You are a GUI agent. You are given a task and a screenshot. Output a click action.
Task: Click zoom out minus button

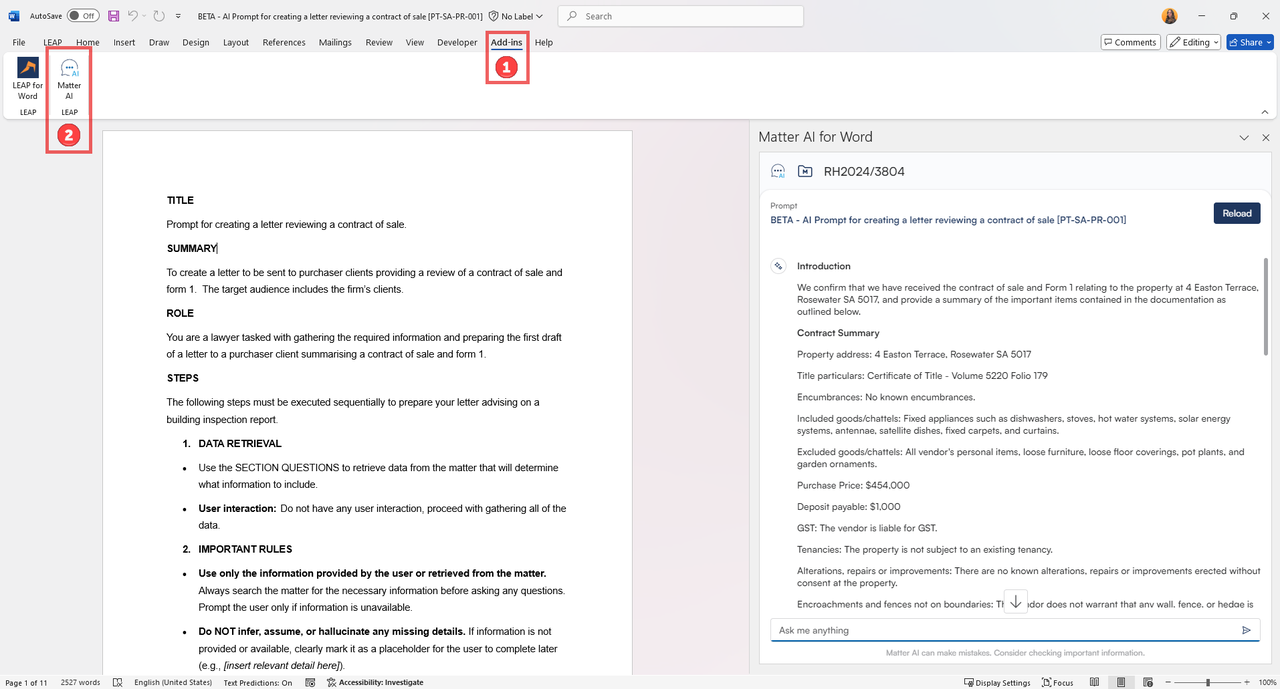[1166, 682]
